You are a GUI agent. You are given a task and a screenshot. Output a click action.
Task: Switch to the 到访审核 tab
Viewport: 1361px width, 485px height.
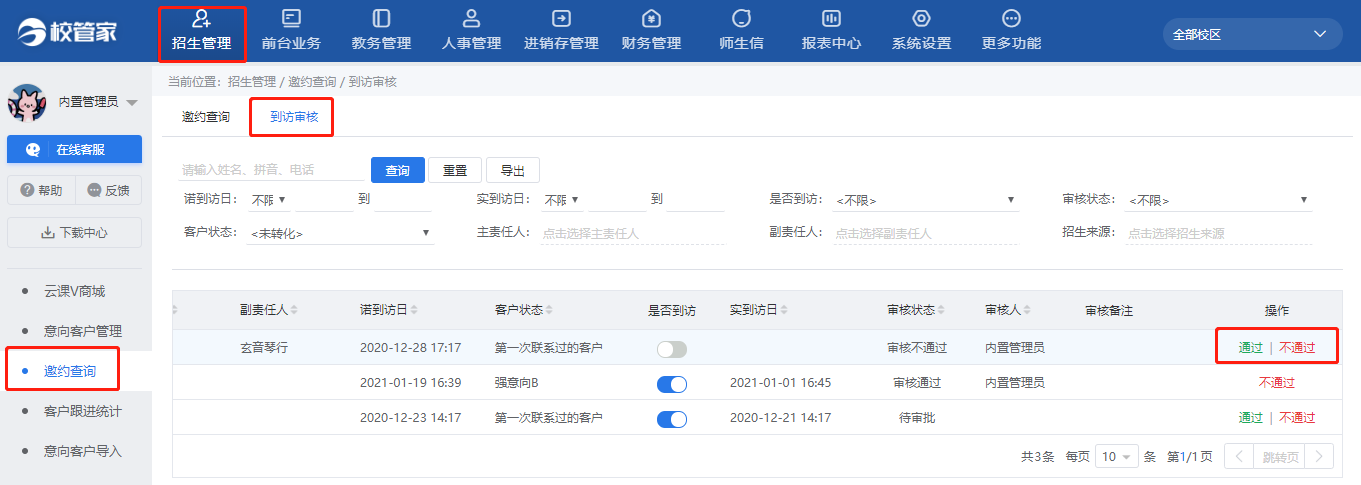tap(294, 117)
